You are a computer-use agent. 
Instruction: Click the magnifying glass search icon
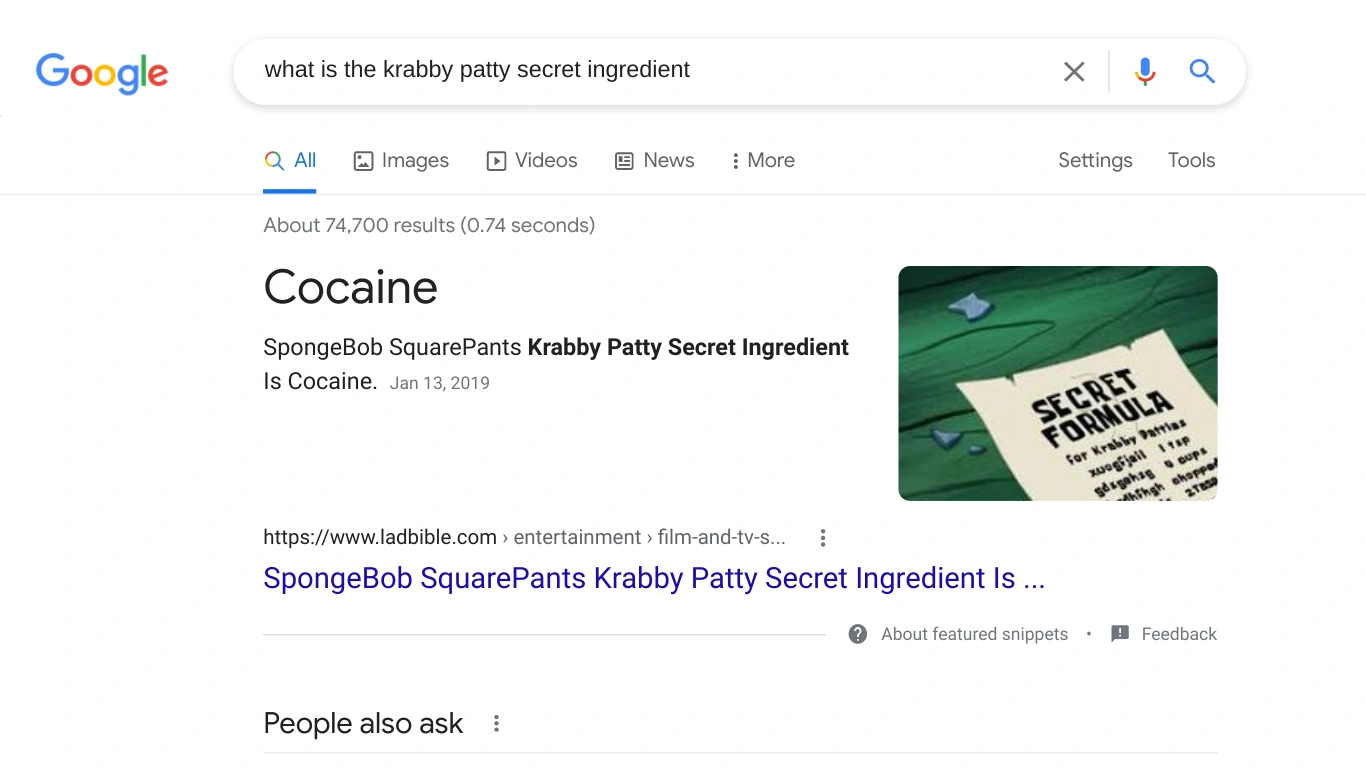click(x=1201, y=71)
